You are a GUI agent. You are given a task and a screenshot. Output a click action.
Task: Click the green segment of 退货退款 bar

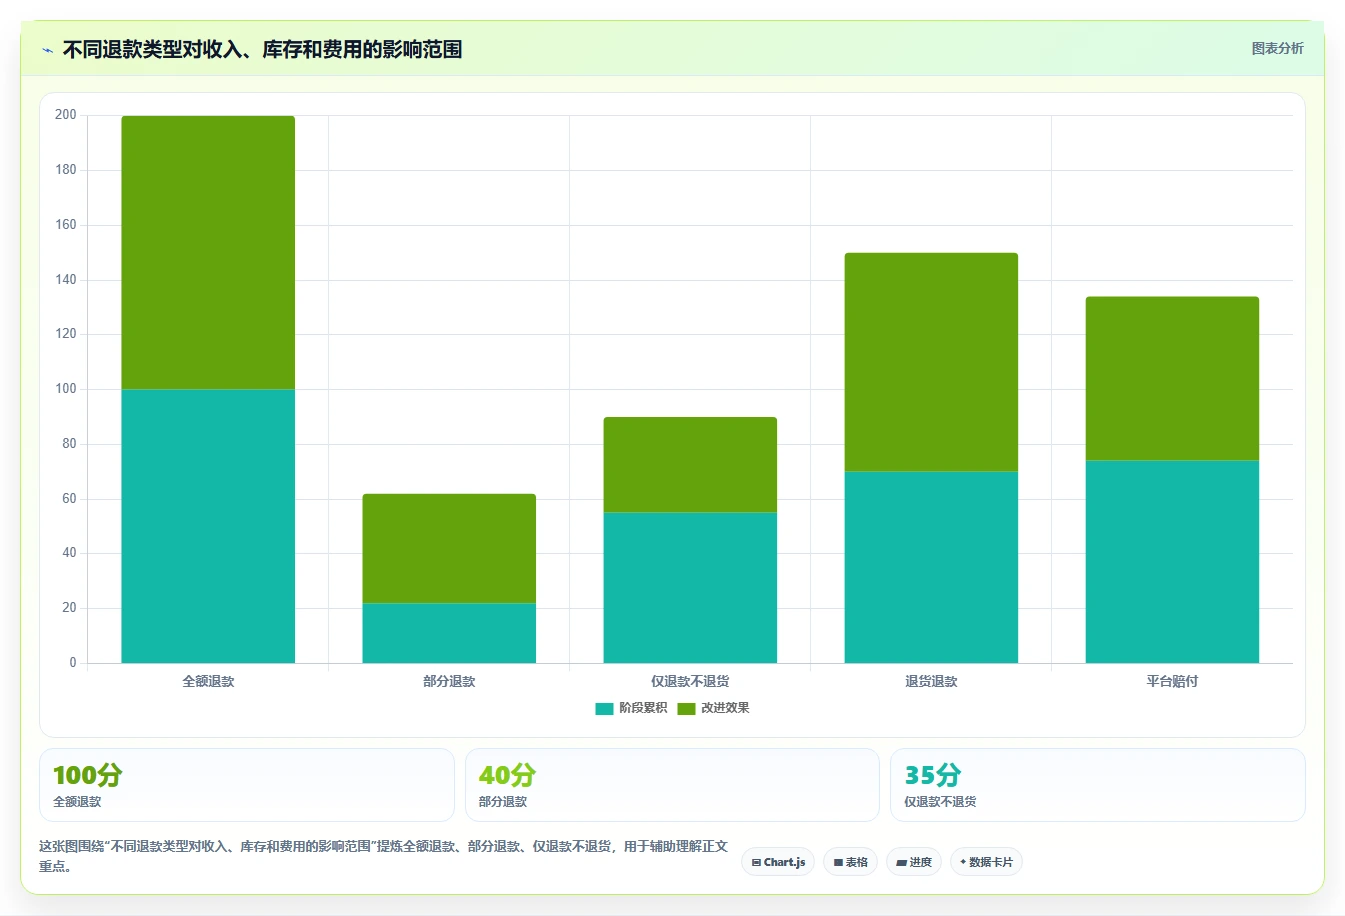(931, 362)
